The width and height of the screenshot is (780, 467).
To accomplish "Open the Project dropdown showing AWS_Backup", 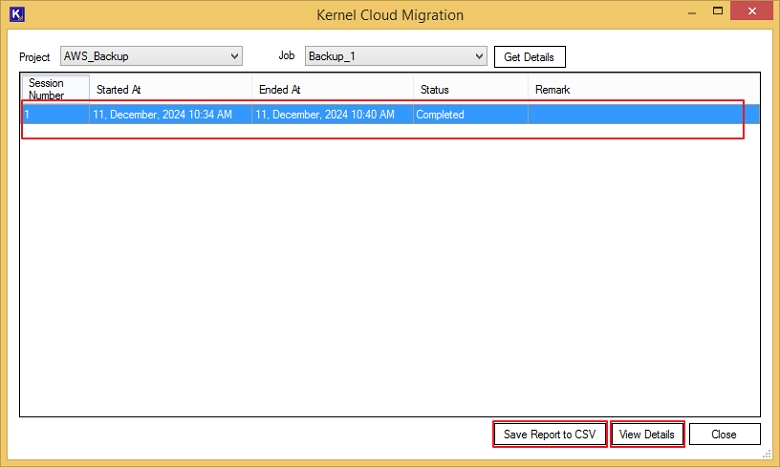I will pos(151,56).
